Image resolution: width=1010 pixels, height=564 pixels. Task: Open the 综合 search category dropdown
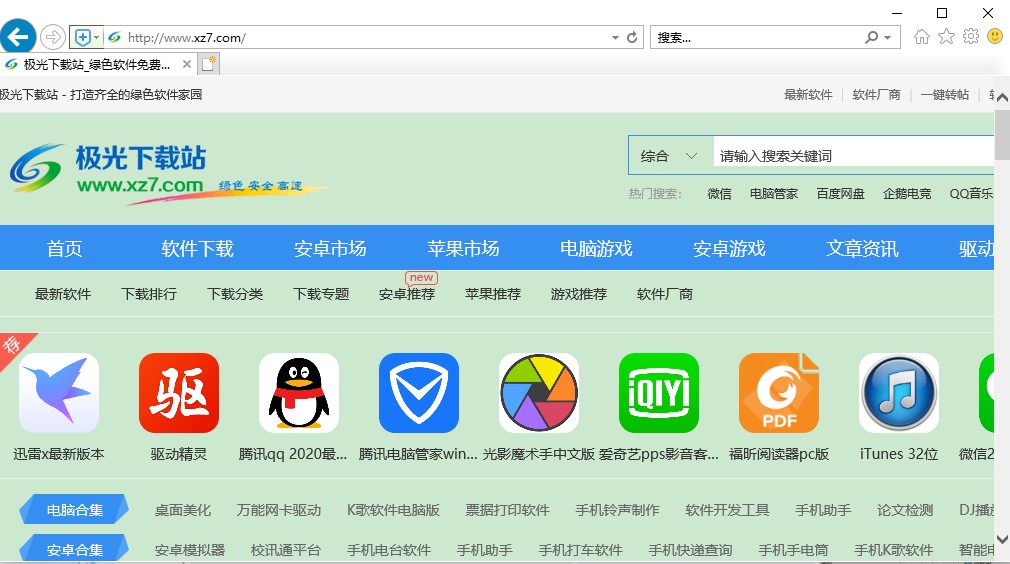670,156
